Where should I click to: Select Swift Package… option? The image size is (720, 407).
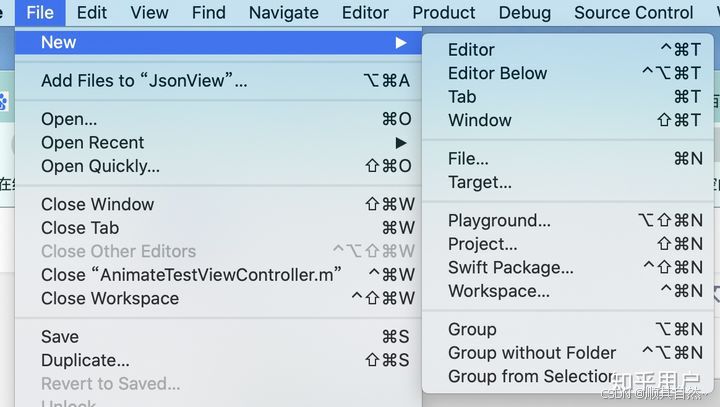[x=568, y=267]
